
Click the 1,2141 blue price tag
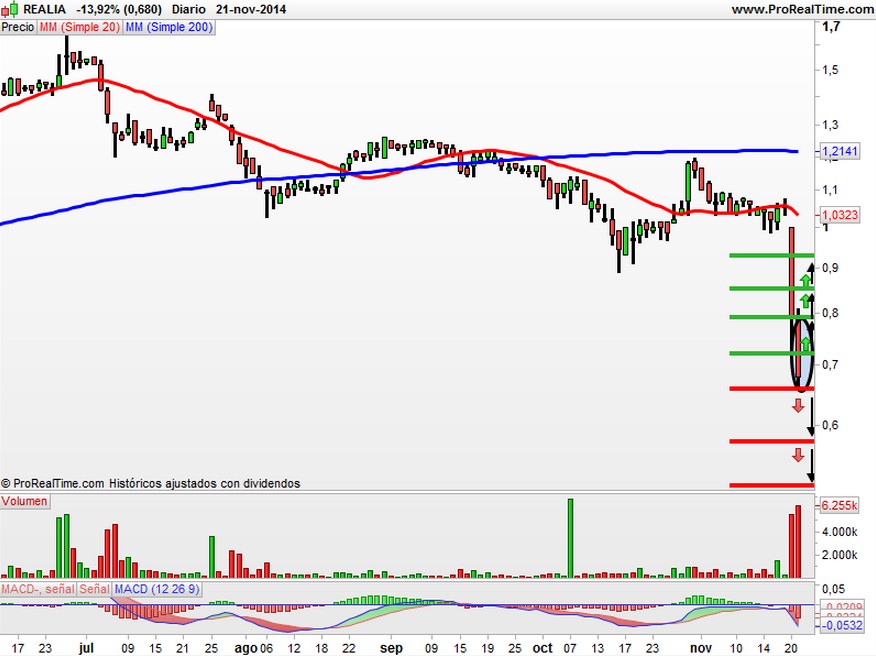[x=839, y=151]
